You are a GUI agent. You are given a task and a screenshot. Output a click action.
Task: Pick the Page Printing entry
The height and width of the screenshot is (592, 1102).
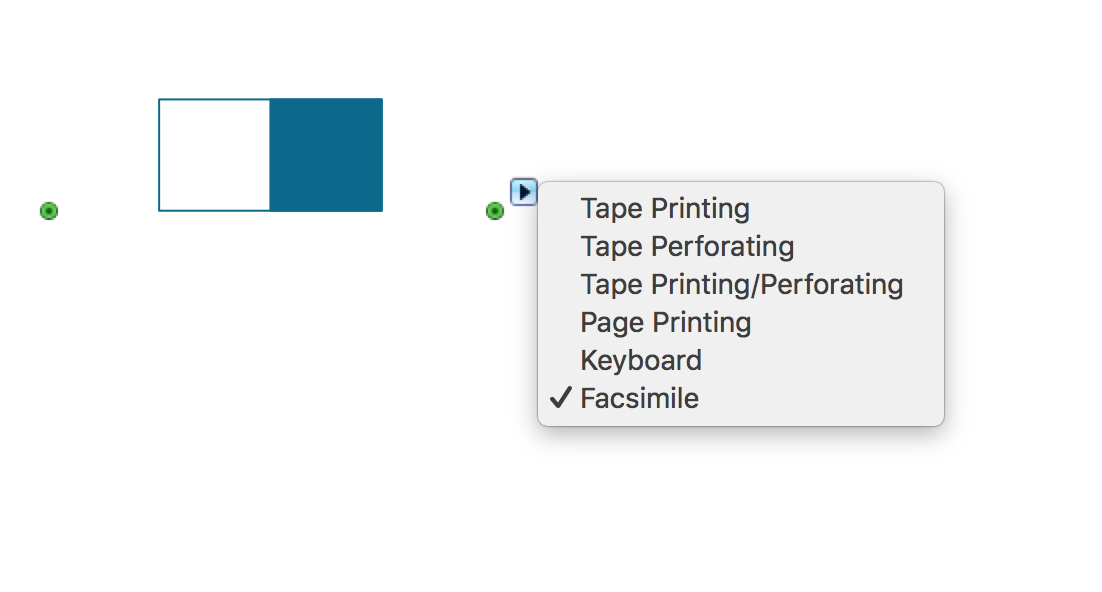pos(665,323)
